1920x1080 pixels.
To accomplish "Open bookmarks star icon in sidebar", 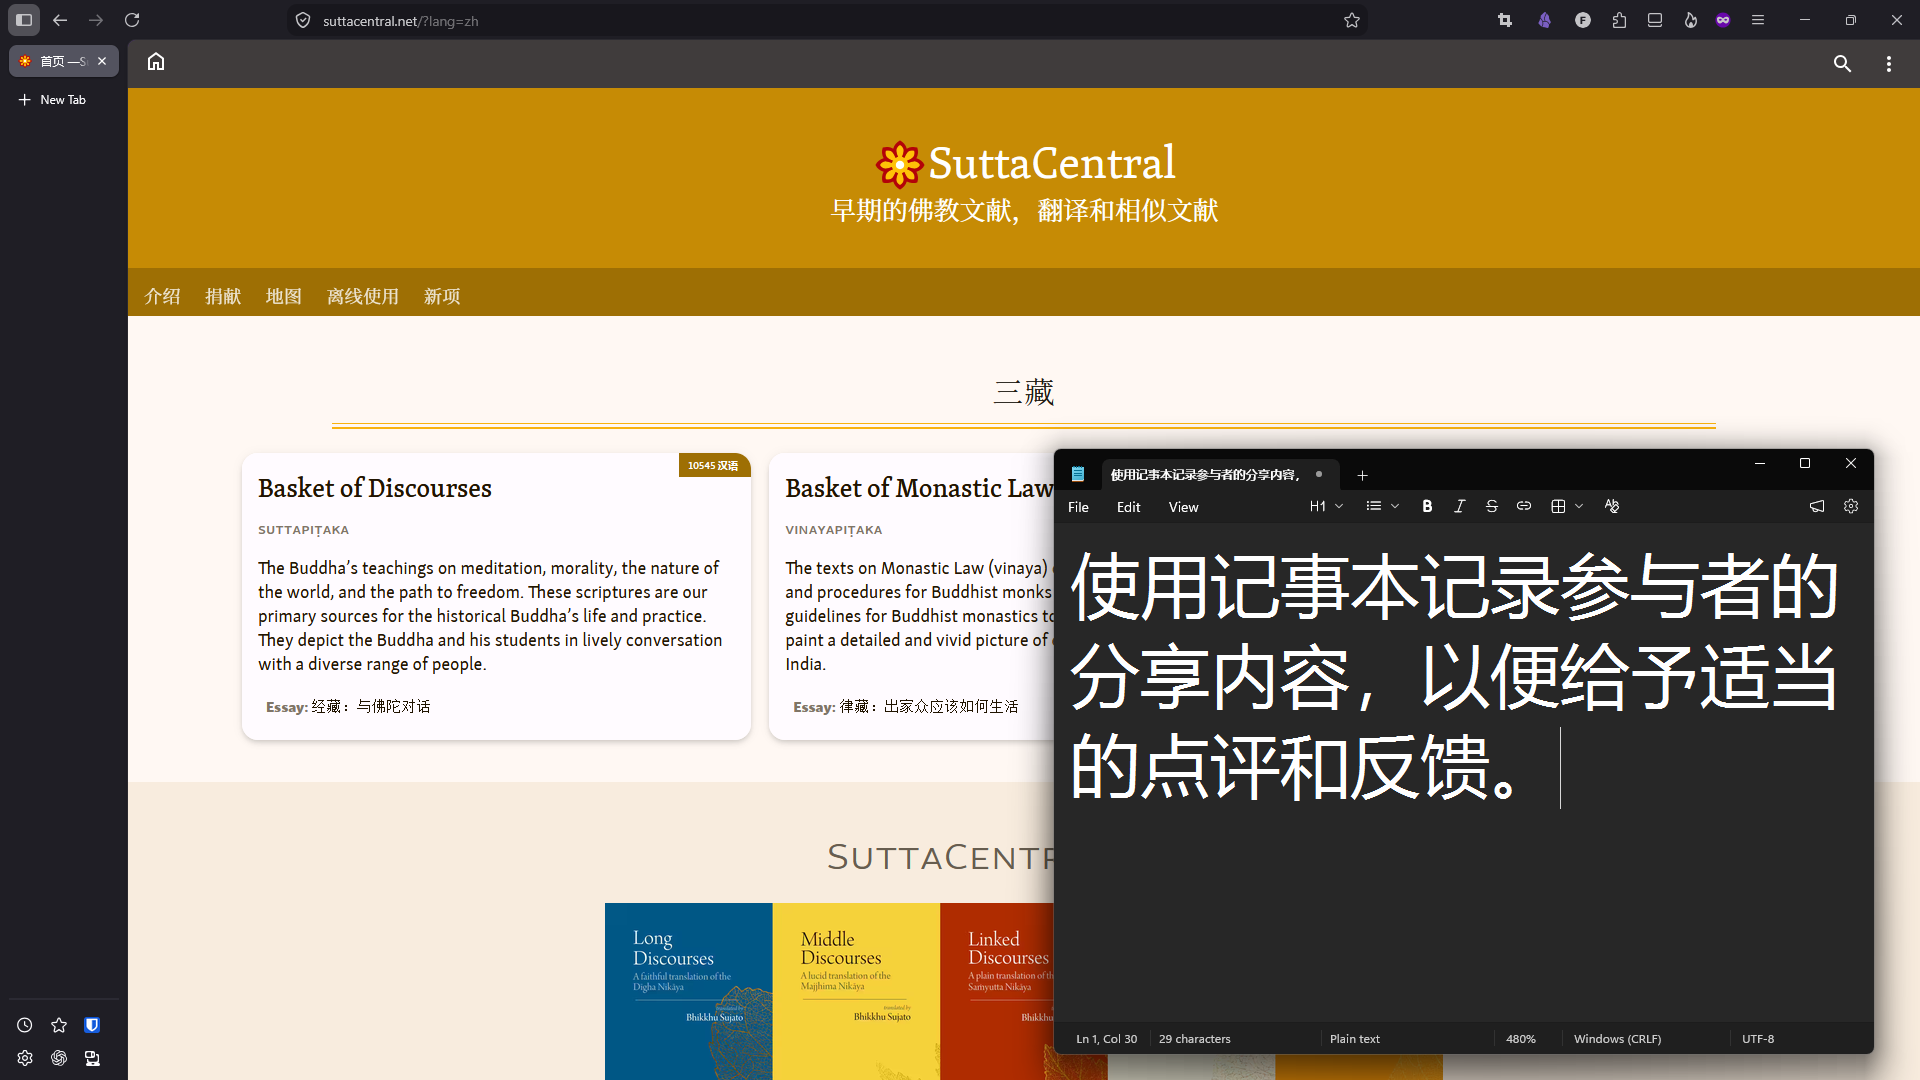I will pyautogui.click(x=59, y=1025).
